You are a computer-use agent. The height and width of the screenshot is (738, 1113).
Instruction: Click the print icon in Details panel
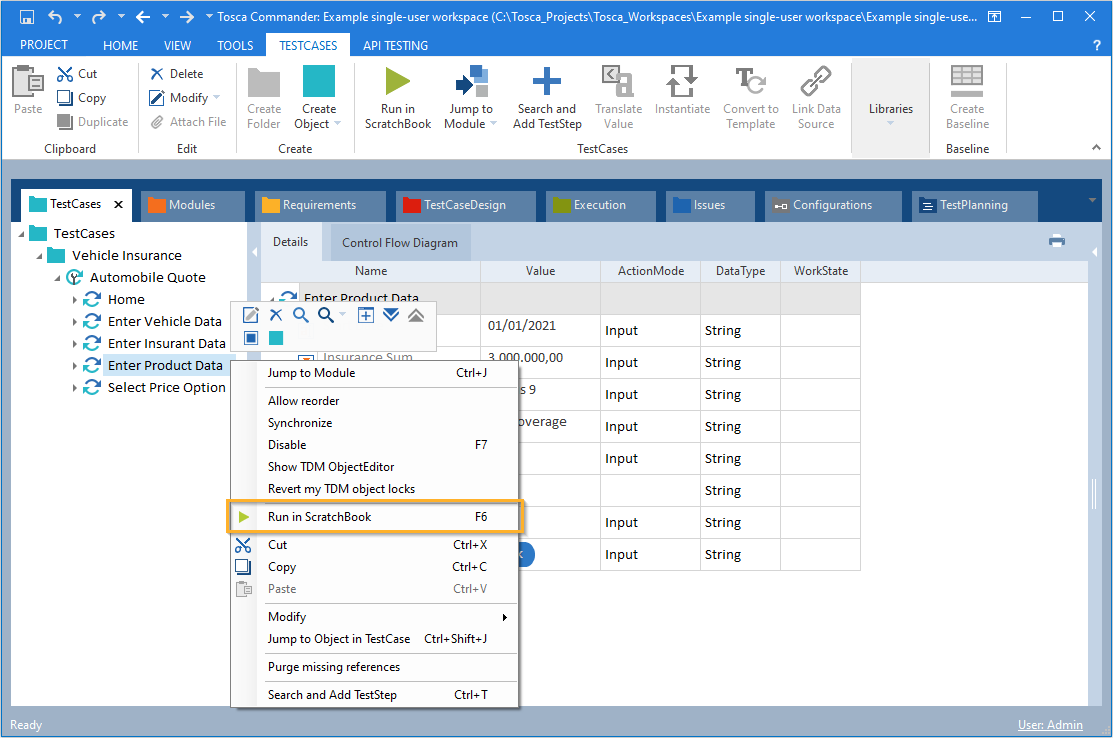(1057, 241)
